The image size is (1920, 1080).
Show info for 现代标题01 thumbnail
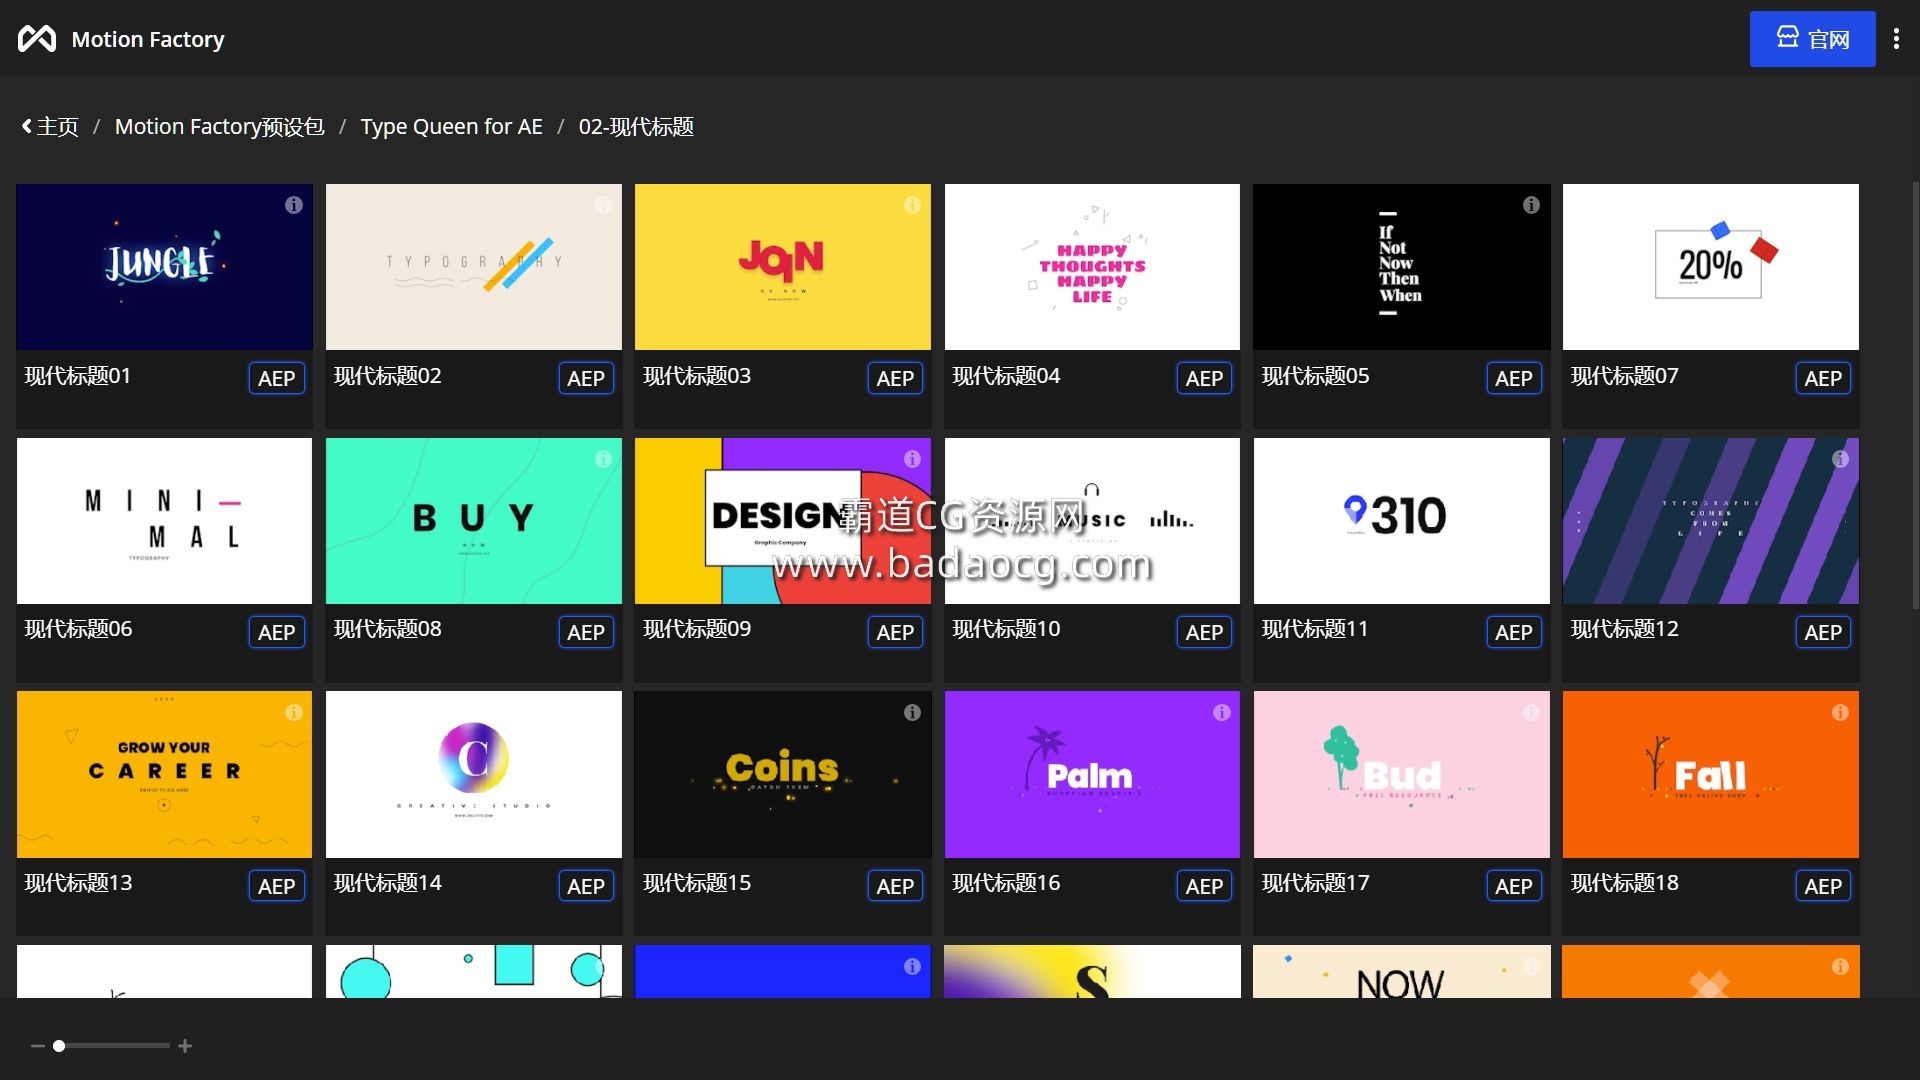[x=294, y=205]
